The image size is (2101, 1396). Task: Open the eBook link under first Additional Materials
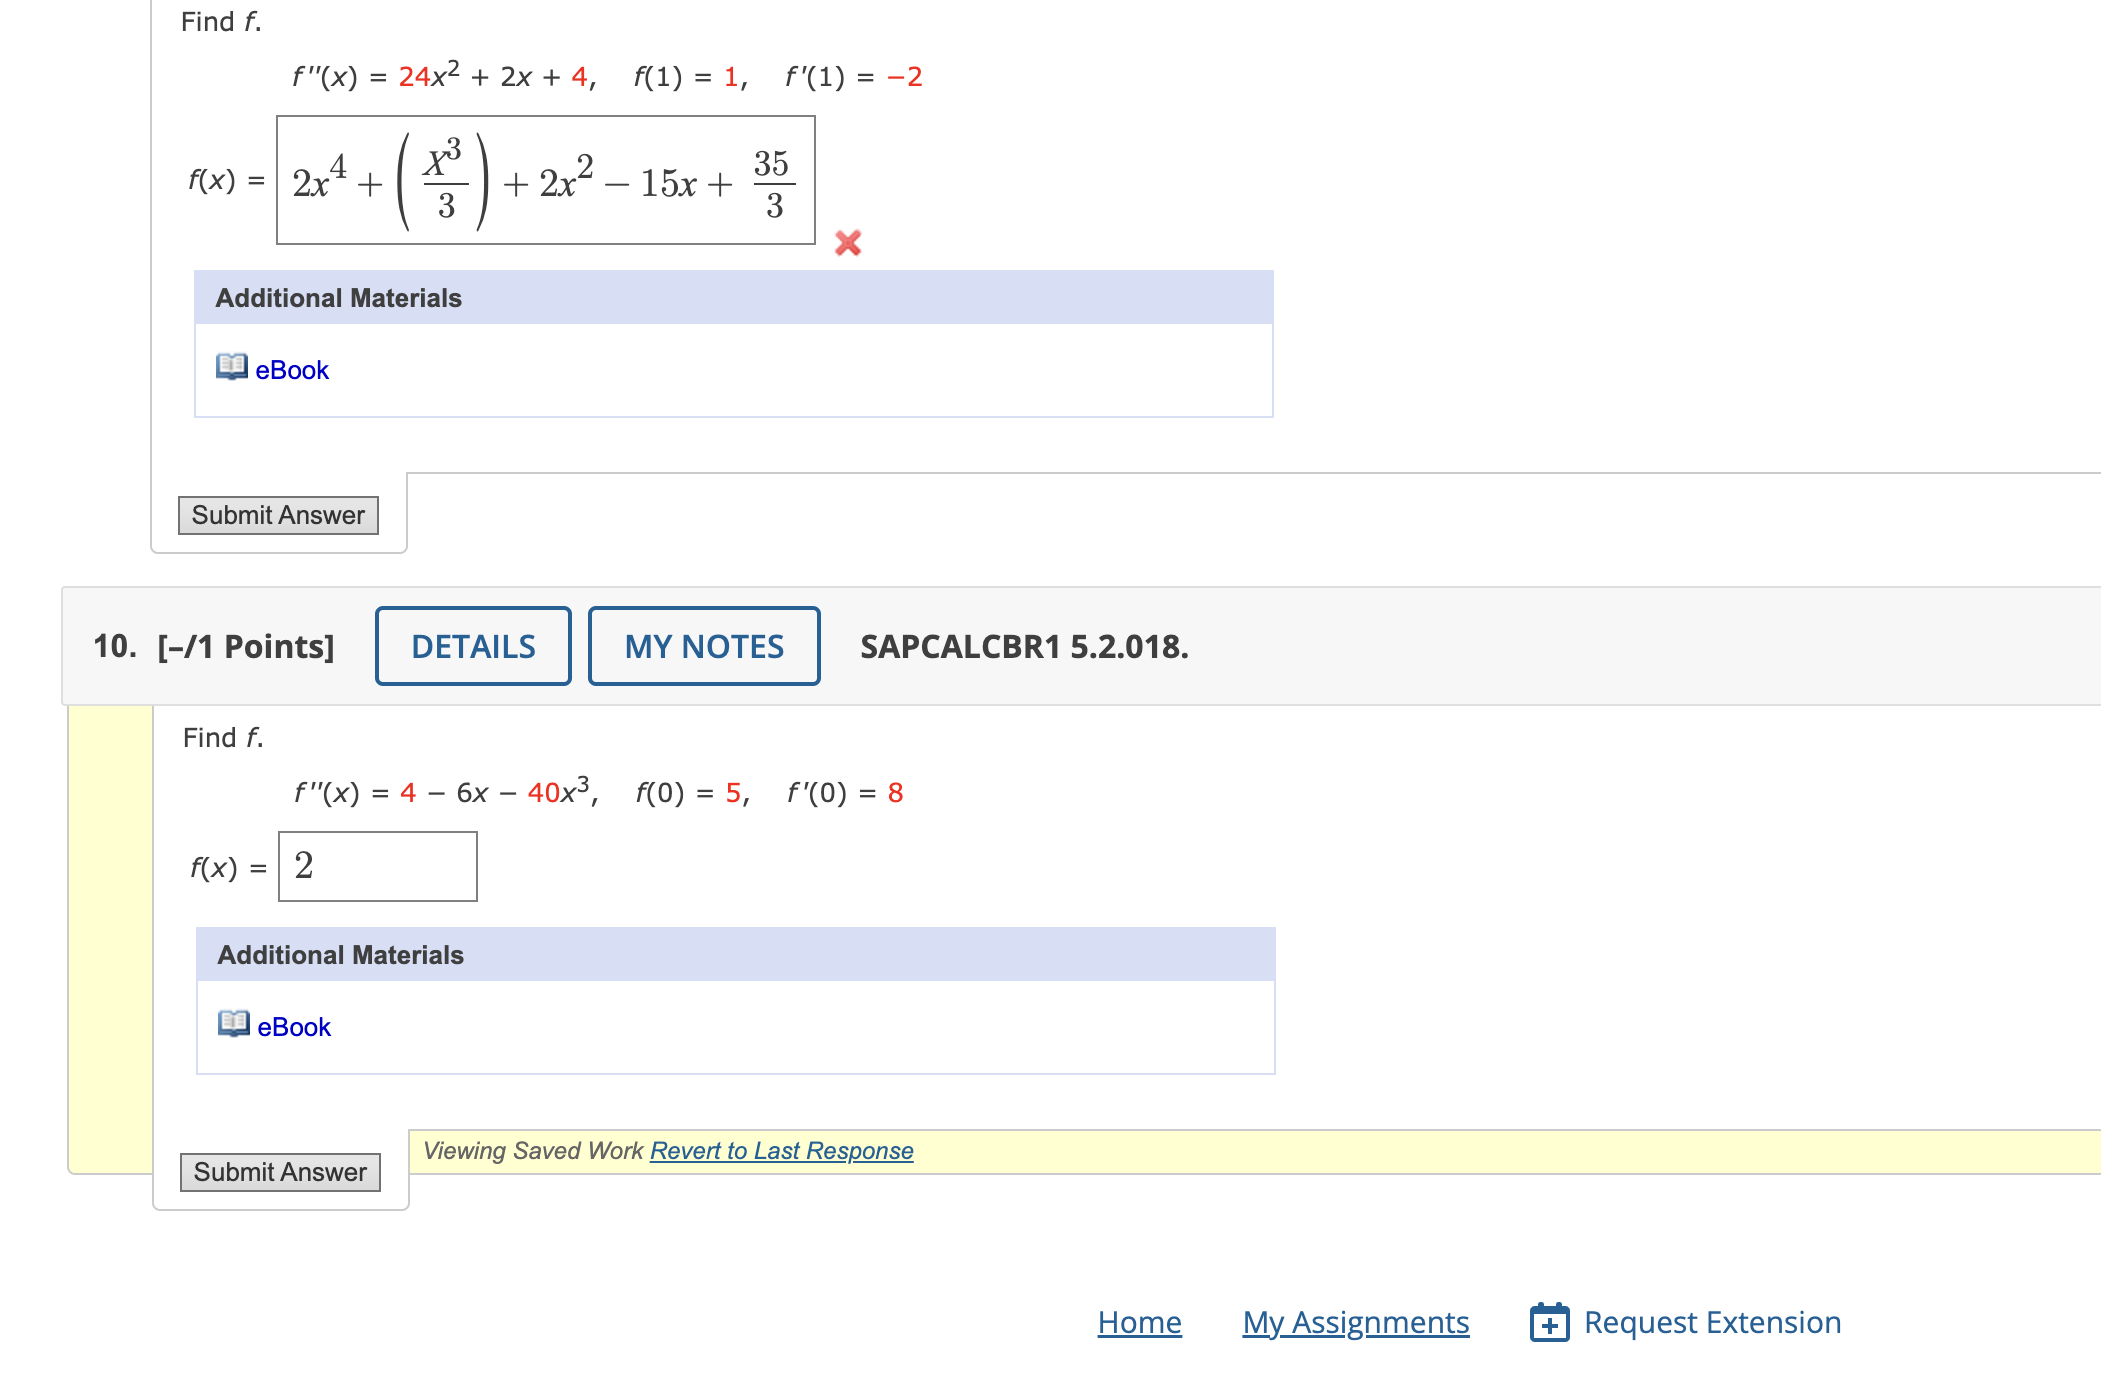click(x=292, y=371)
